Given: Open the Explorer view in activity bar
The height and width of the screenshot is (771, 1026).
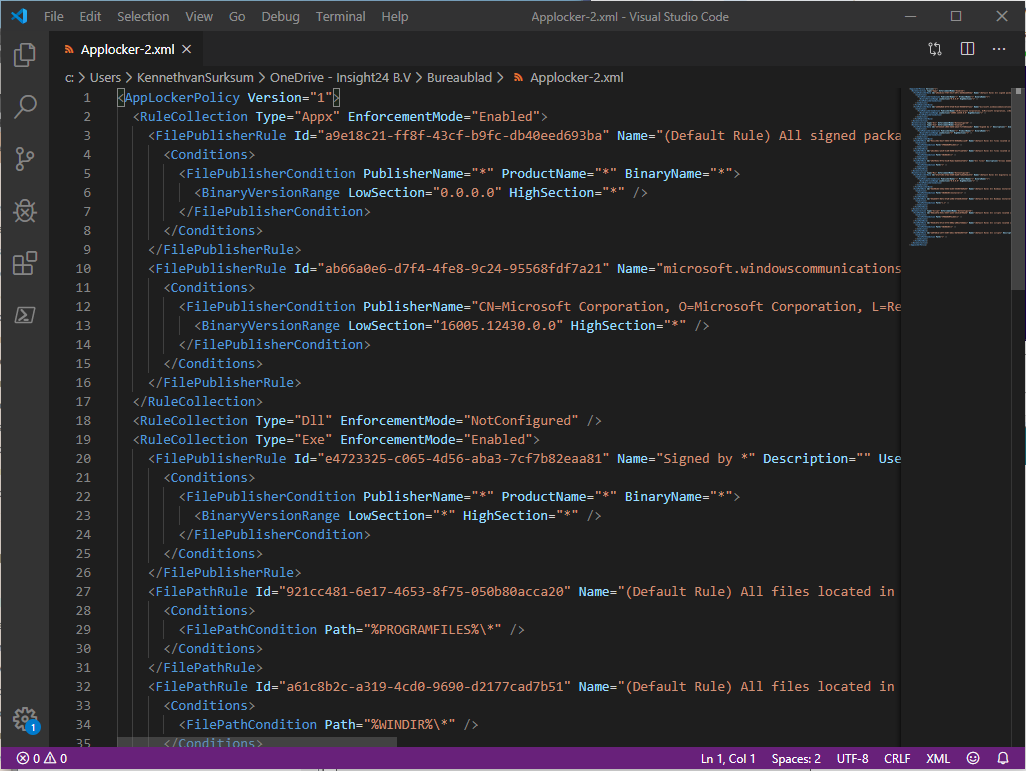Looking at the screenshot, I should [x=25, y=55].
